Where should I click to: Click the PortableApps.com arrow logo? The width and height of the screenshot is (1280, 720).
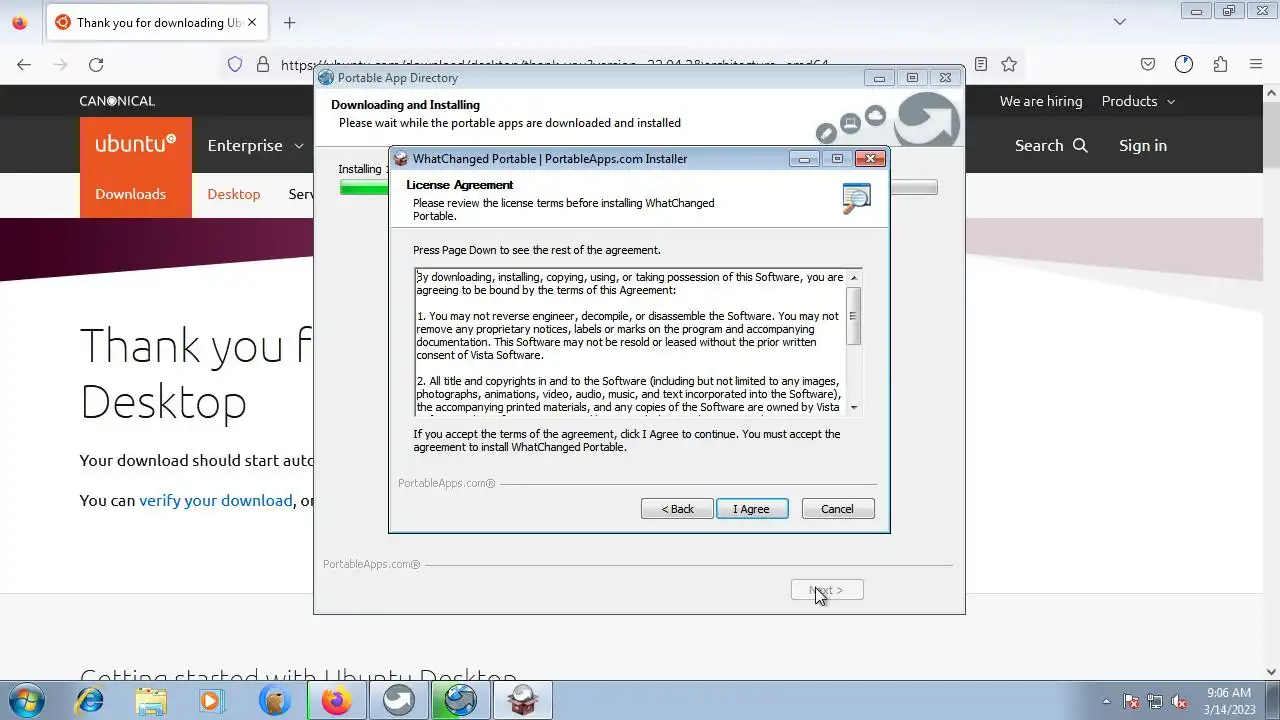[x=927, y=120]
